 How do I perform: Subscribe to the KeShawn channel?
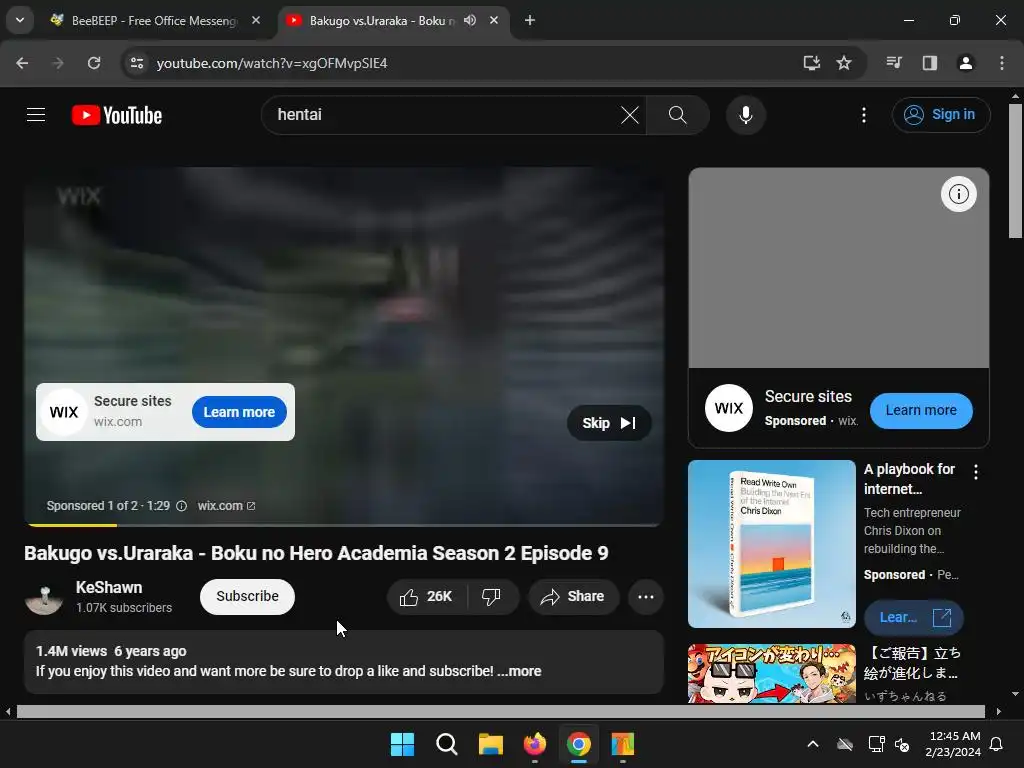(x=247, y=596)
